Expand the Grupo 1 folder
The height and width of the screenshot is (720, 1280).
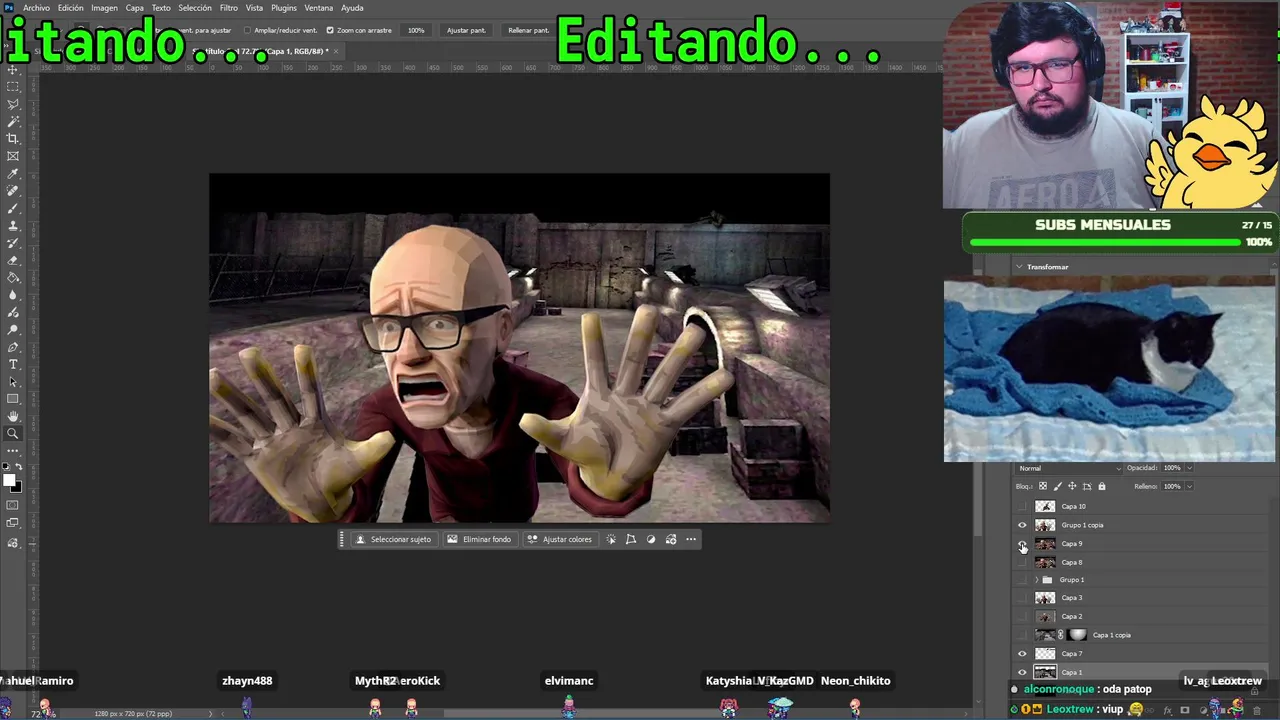pos(1036,580)
